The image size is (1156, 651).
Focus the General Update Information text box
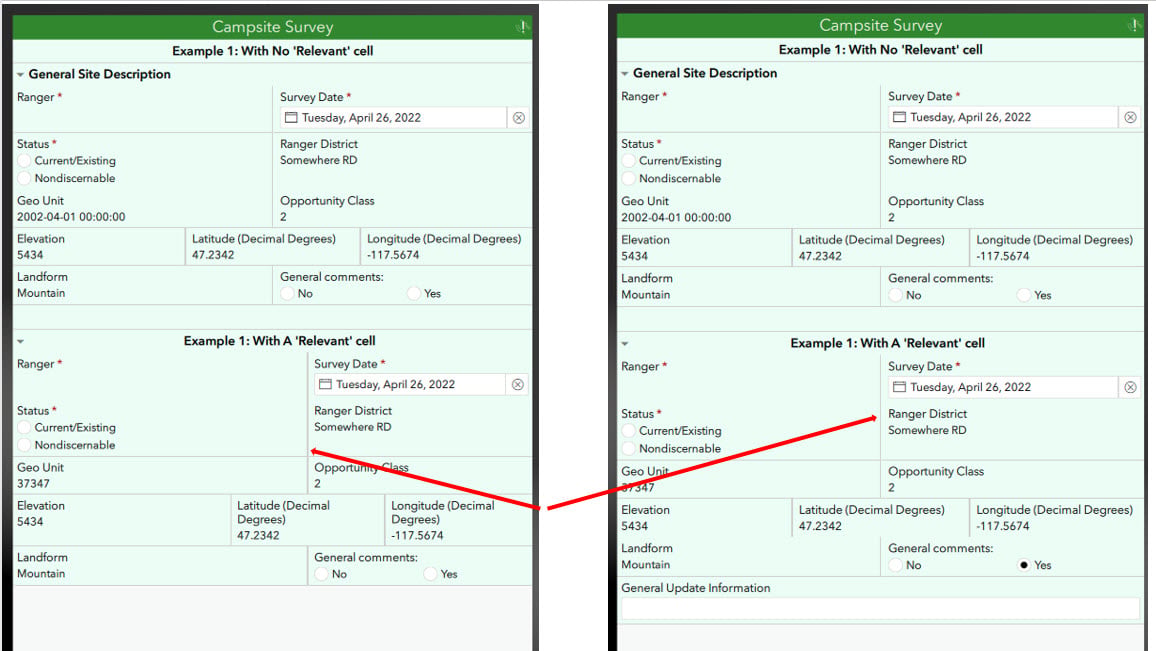coord(880,609)
